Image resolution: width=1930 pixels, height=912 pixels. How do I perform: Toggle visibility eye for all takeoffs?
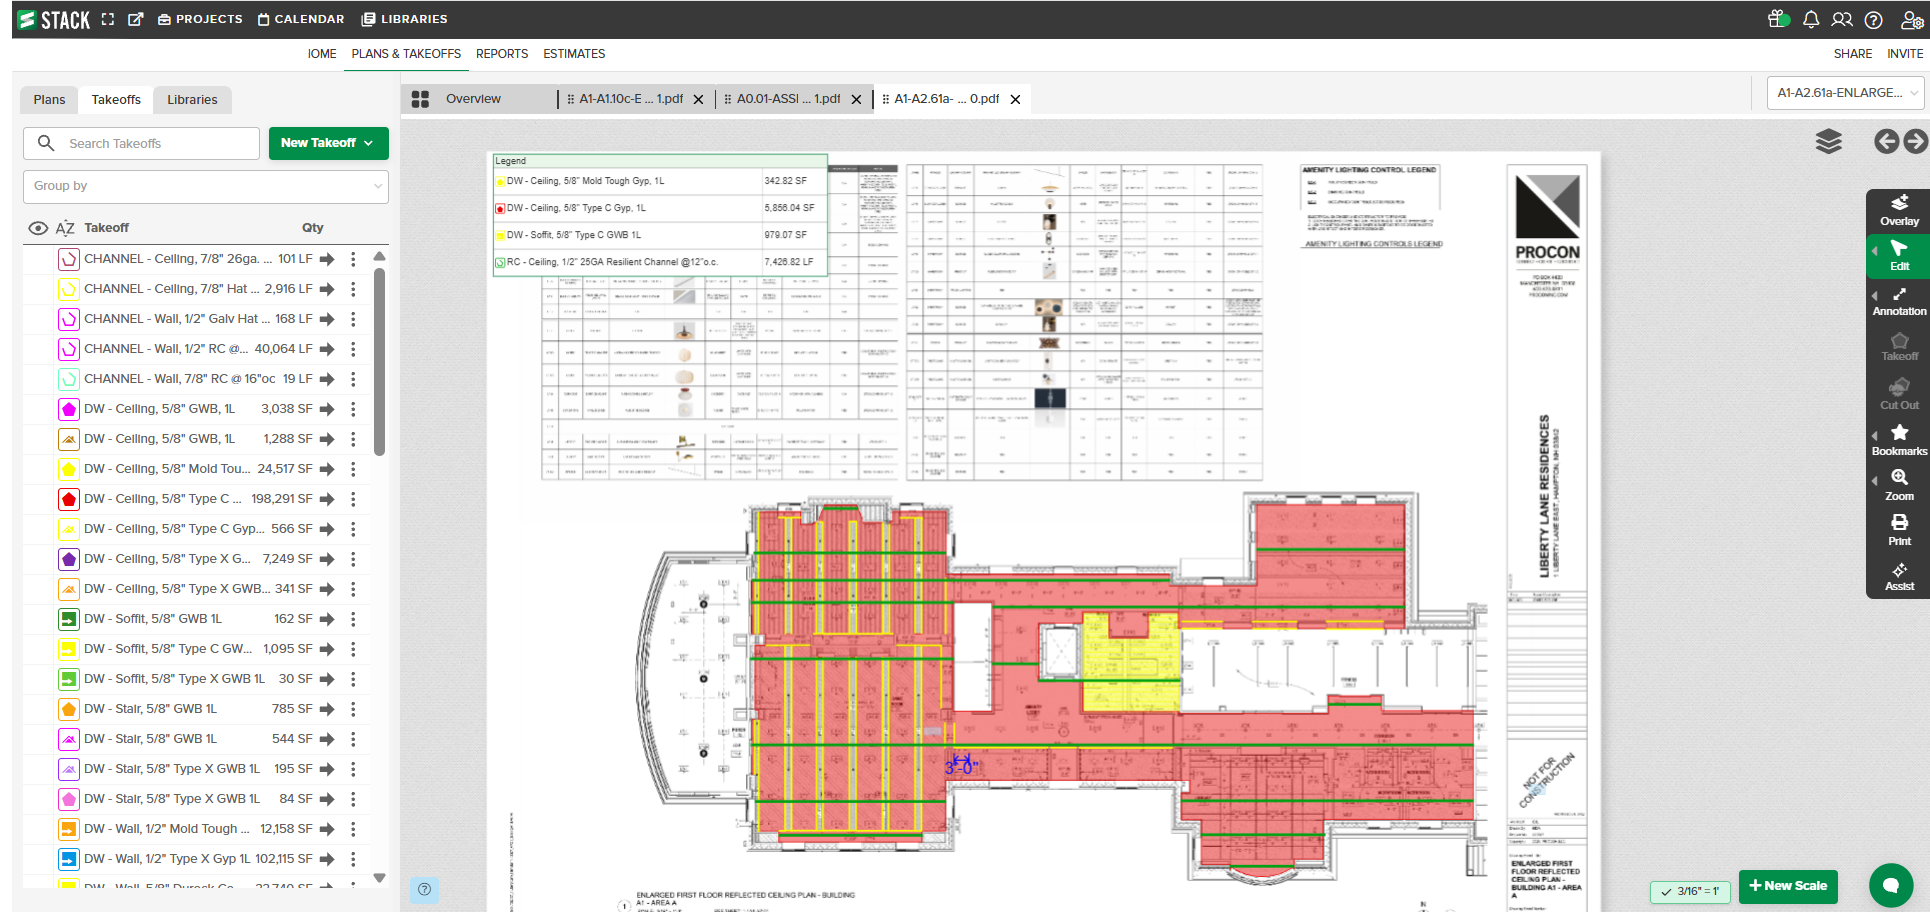38,228
